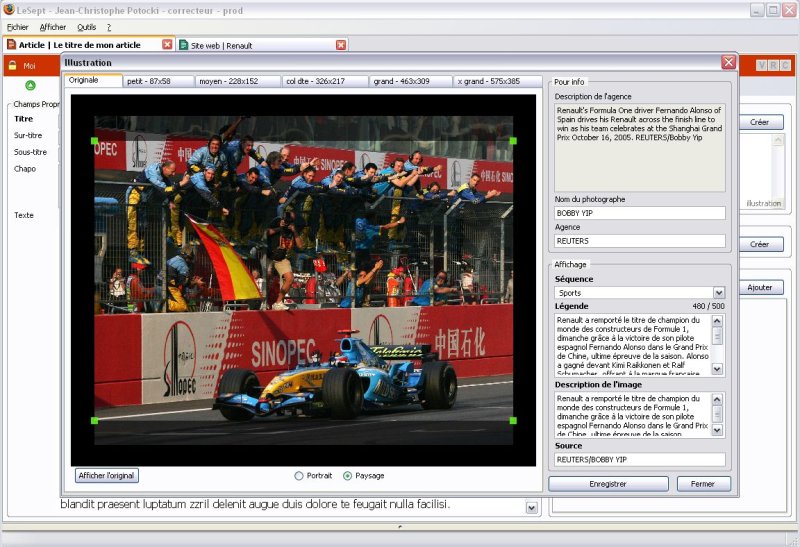
Task: Open the ? help menu
Action: (109, 27)
